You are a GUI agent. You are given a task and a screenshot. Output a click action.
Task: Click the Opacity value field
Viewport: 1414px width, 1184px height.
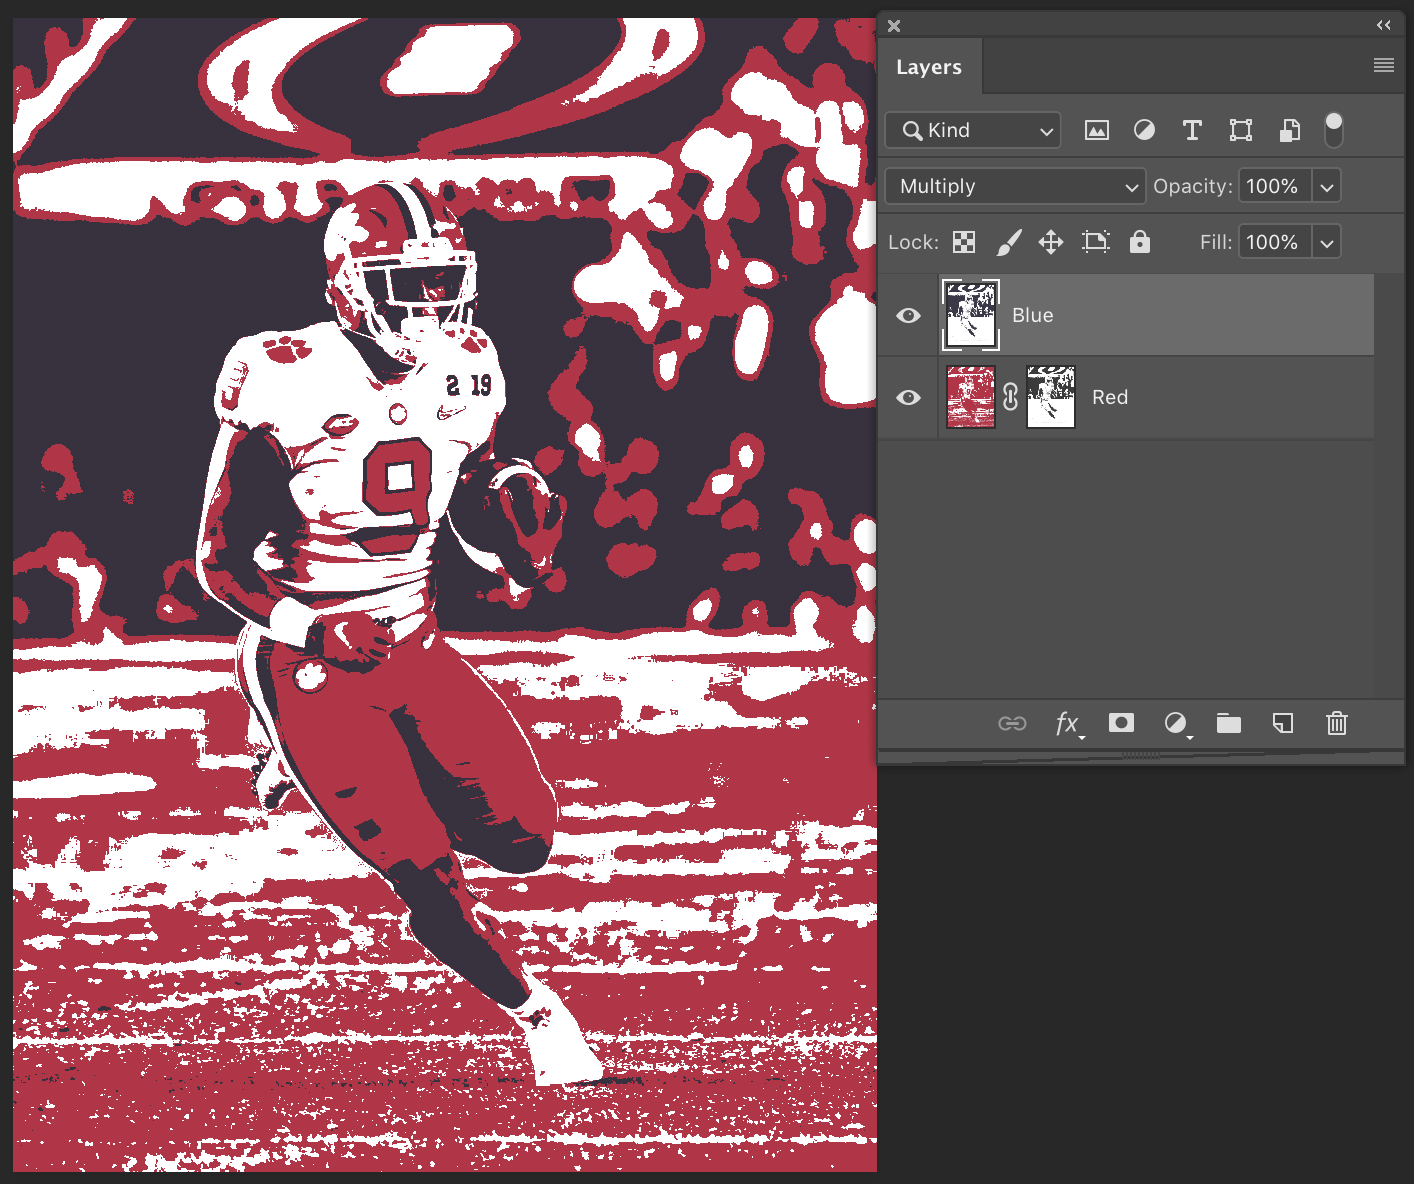(x=1275, y=186)
